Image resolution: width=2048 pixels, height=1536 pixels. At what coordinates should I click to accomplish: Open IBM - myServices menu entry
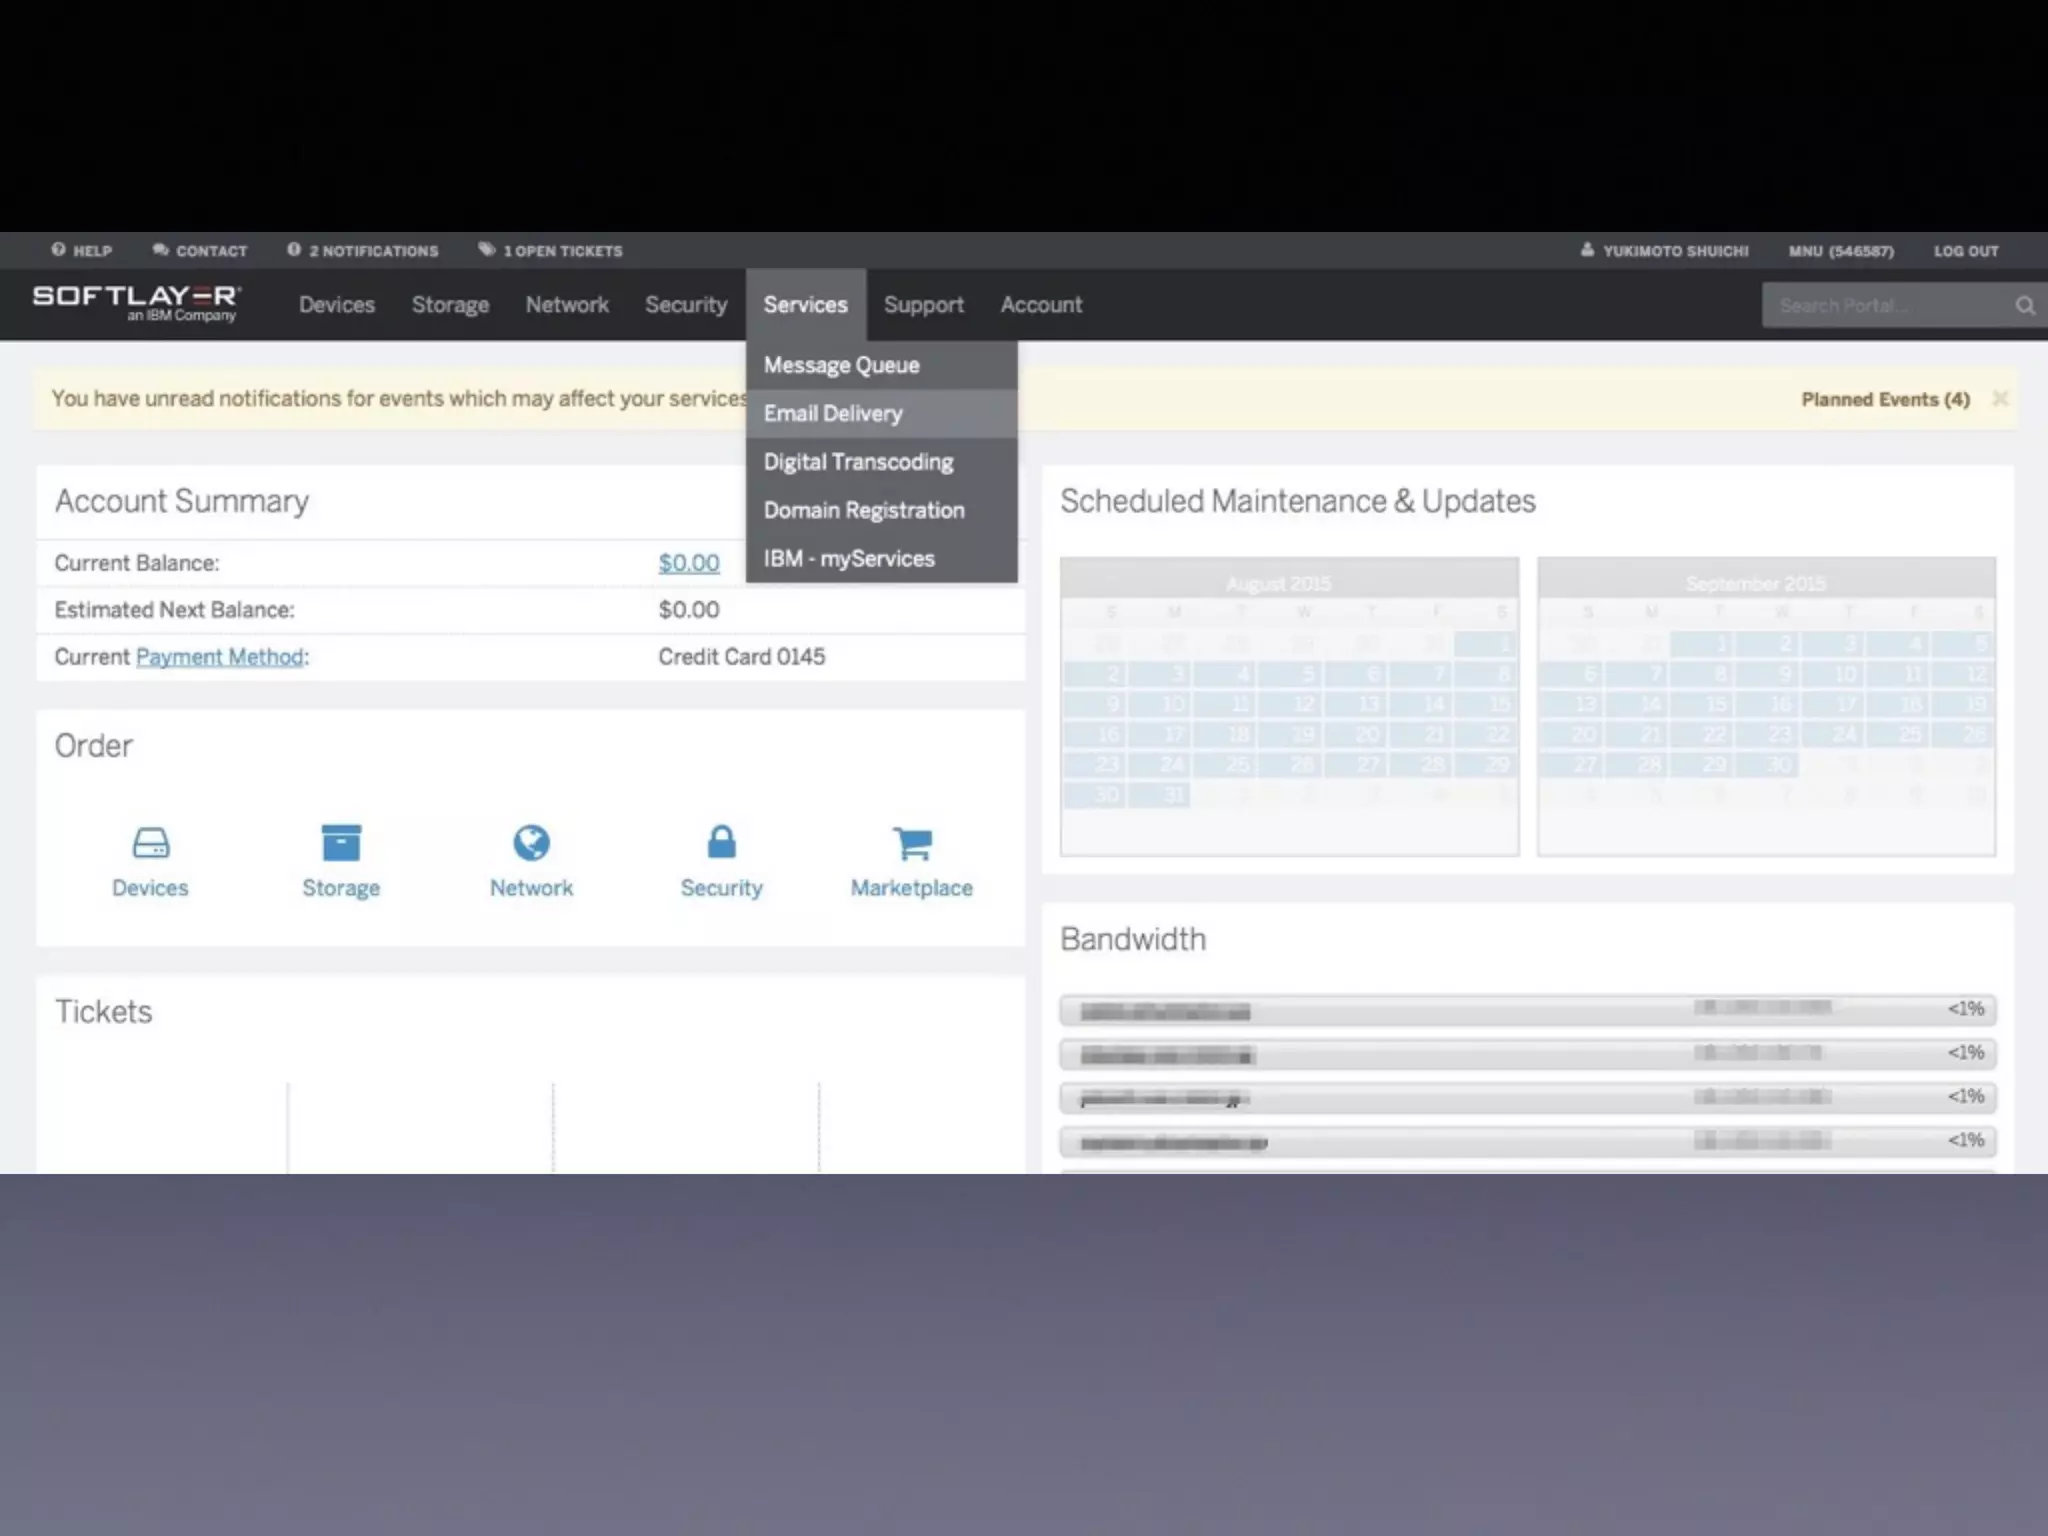click(x=882, y=558)
